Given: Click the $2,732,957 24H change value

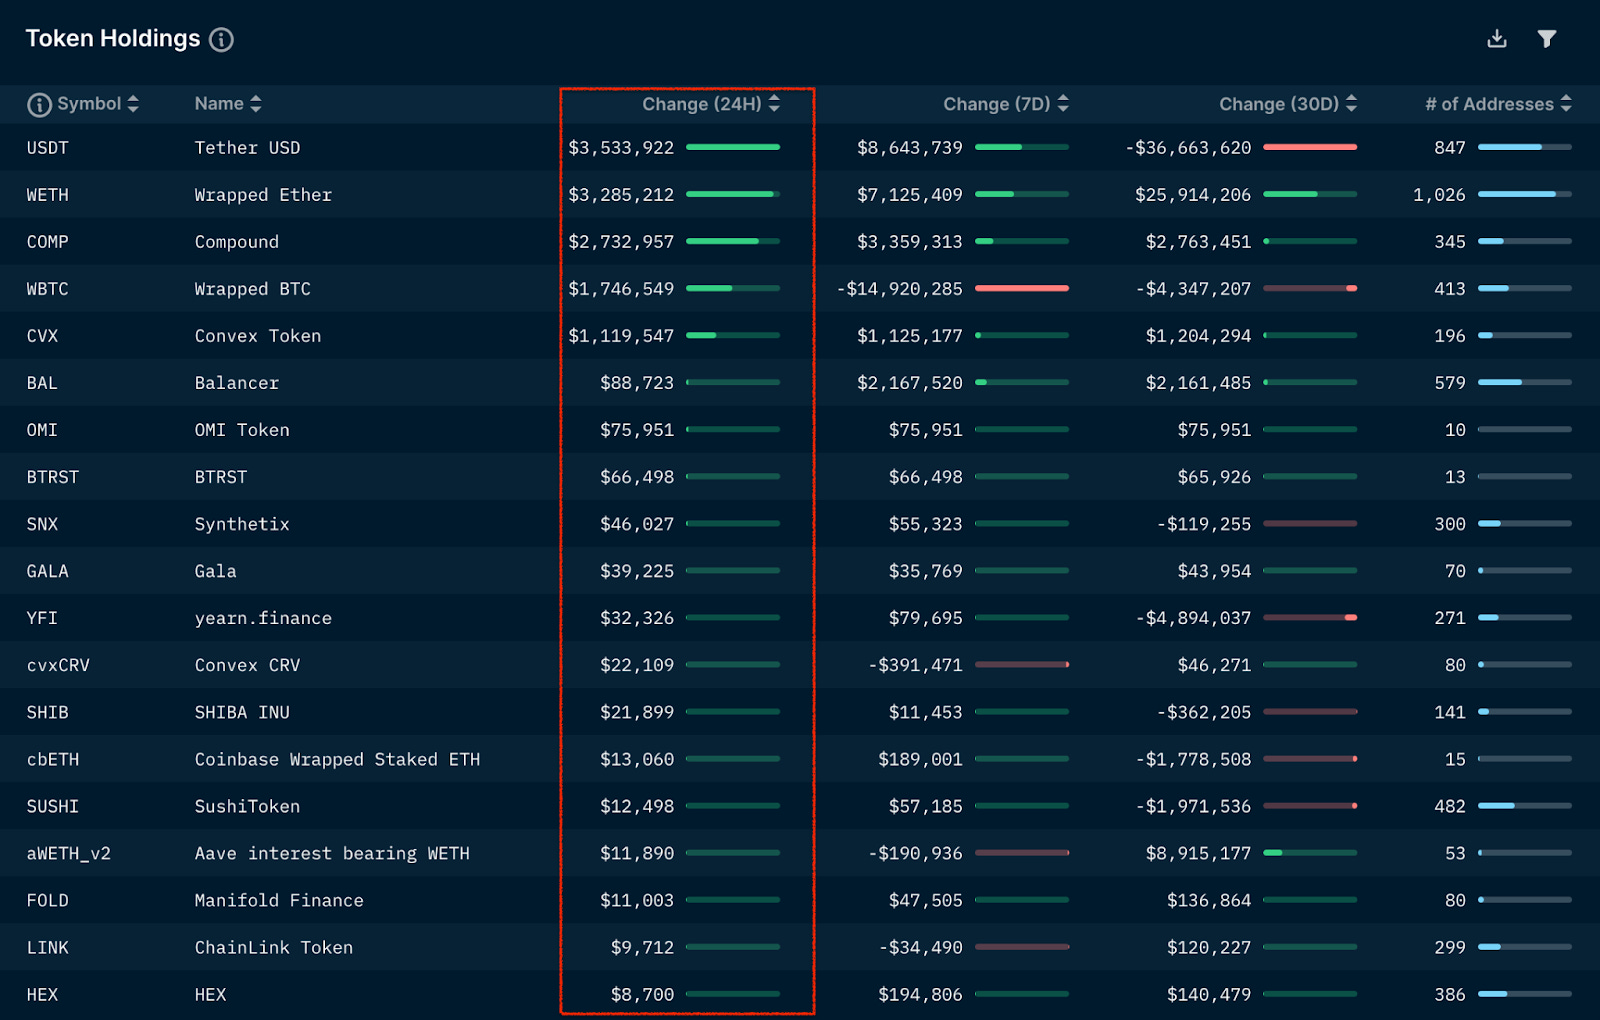Looking at the screenshot, I should tap(621, 242).
